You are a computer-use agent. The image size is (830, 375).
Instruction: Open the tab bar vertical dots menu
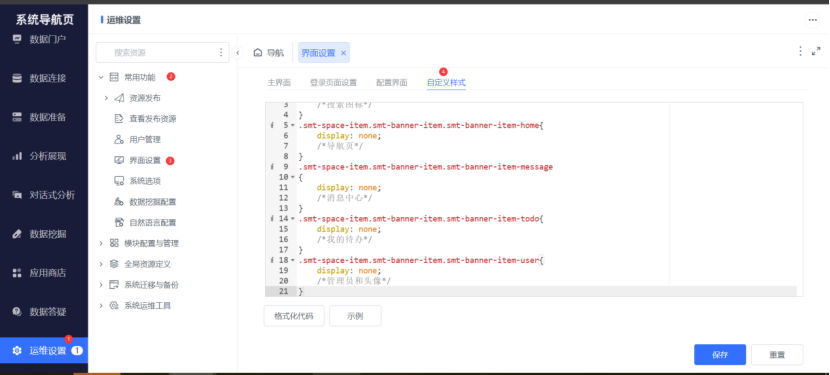pos(800,51)
